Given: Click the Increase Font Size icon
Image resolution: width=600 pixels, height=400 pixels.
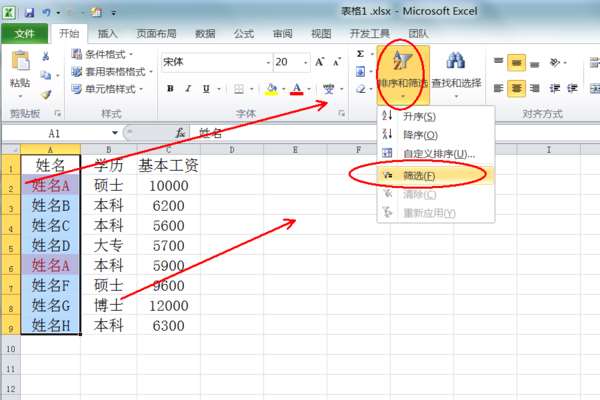Looking at the screenshot, I should [320, 62].
